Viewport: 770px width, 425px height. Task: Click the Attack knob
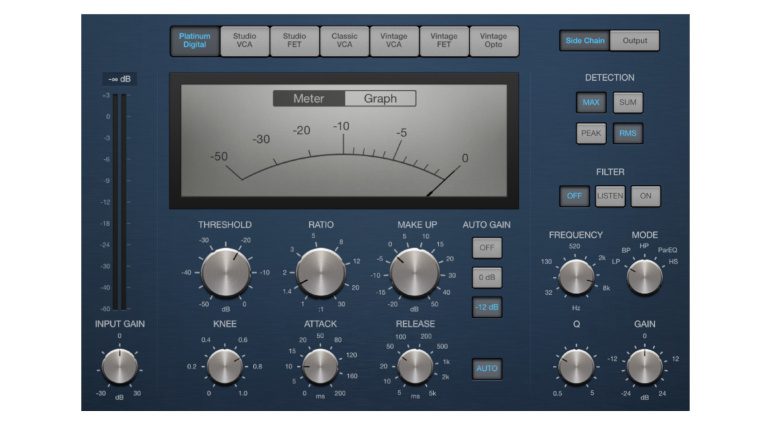tap(320, 367)
